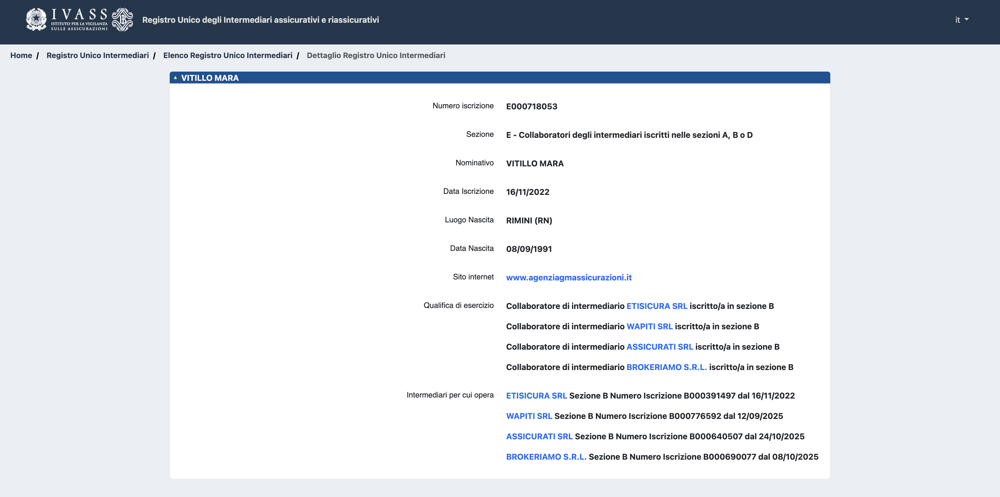Image resolution: width=1000 pixels, height=497 pixels.
Task: Click the date 16/11/2022 beside Data Iscrizione
Action: tap(527, 192)
